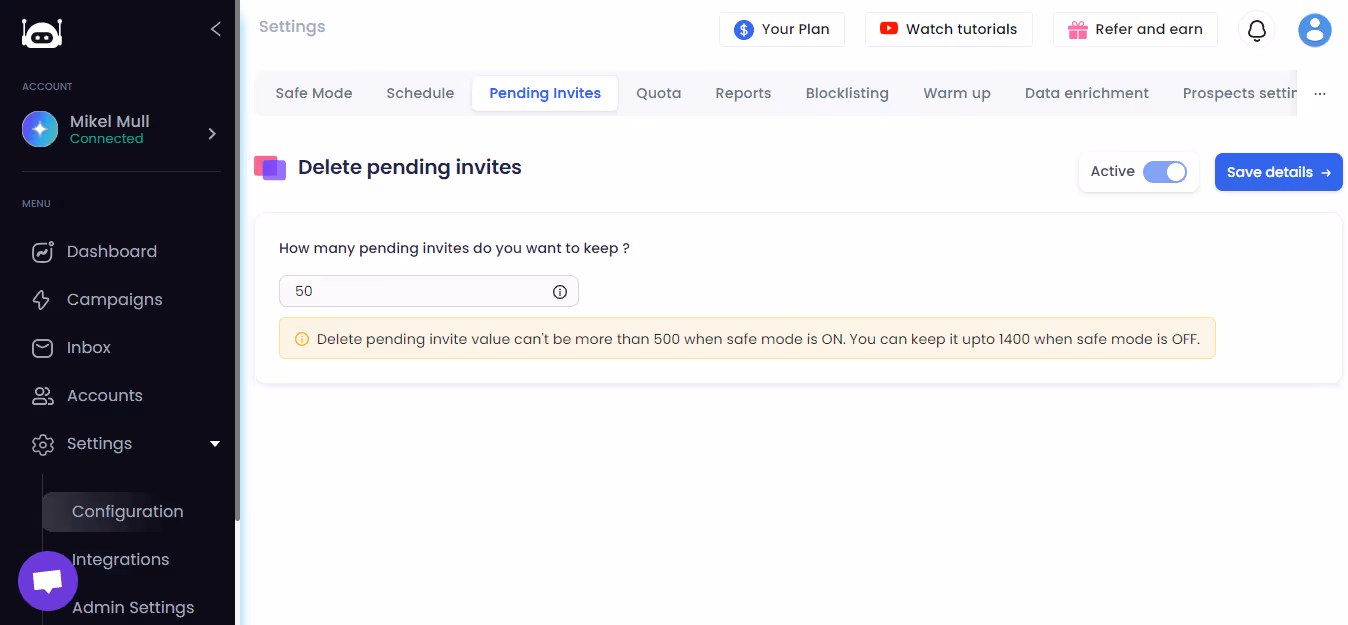Select the Campaigns icon in sidebar
Image resolution: width=1348 pixels, height=625 pixels.
[x=42, y=299]
